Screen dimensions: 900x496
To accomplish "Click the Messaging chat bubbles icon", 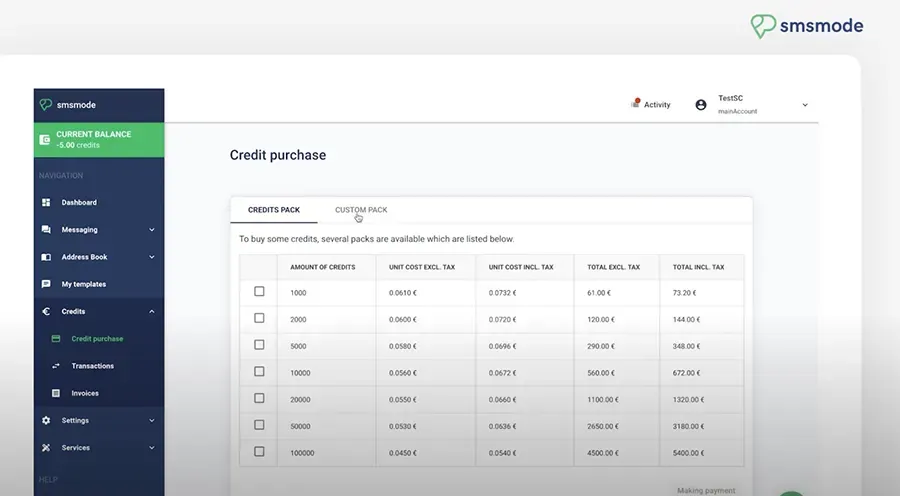I will click(46, 230).
